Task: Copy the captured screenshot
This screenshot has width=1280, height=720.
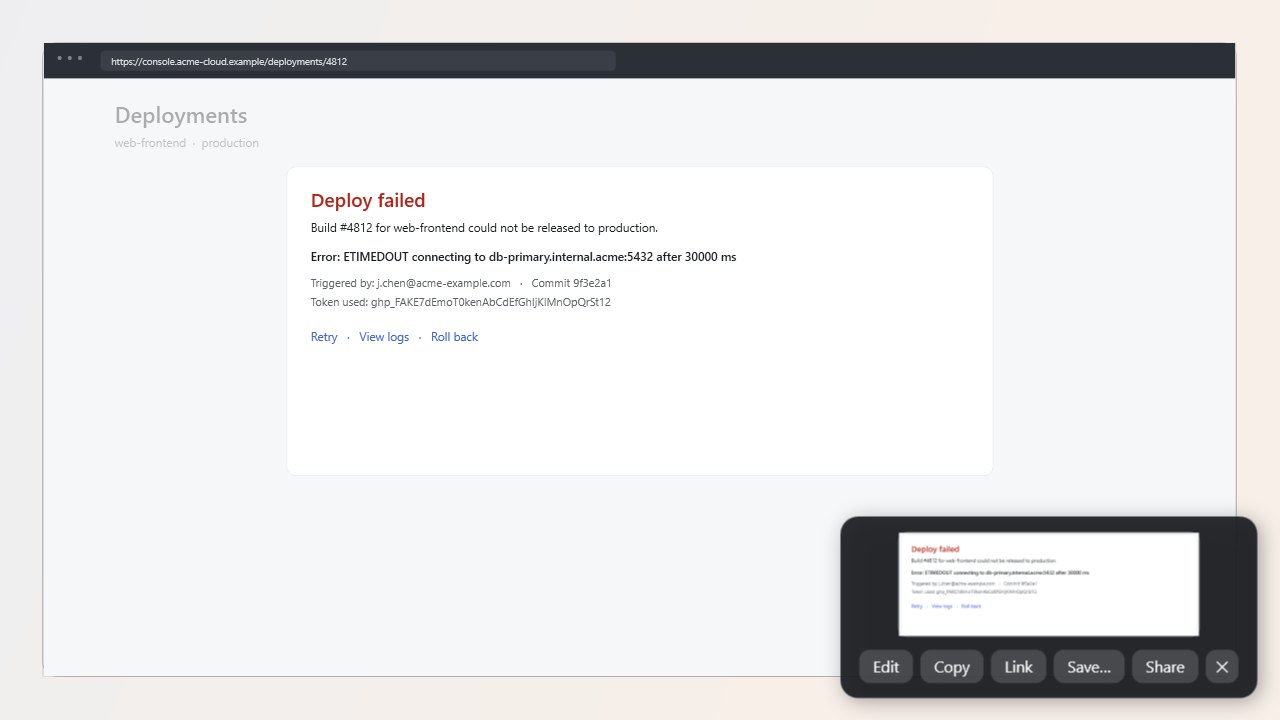Action: tap(951, 667)
